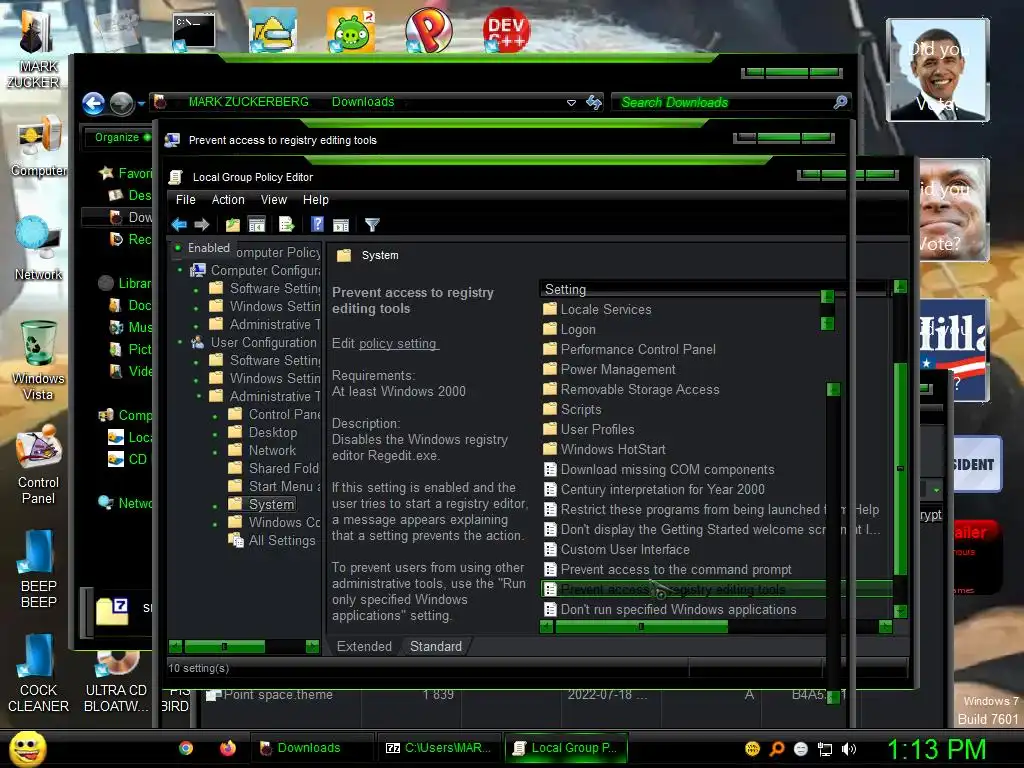Screen dimensions: 1024x768
Task: Click the Back arrow in Group Policy toolbar
Action: click(x=179, y=225)
